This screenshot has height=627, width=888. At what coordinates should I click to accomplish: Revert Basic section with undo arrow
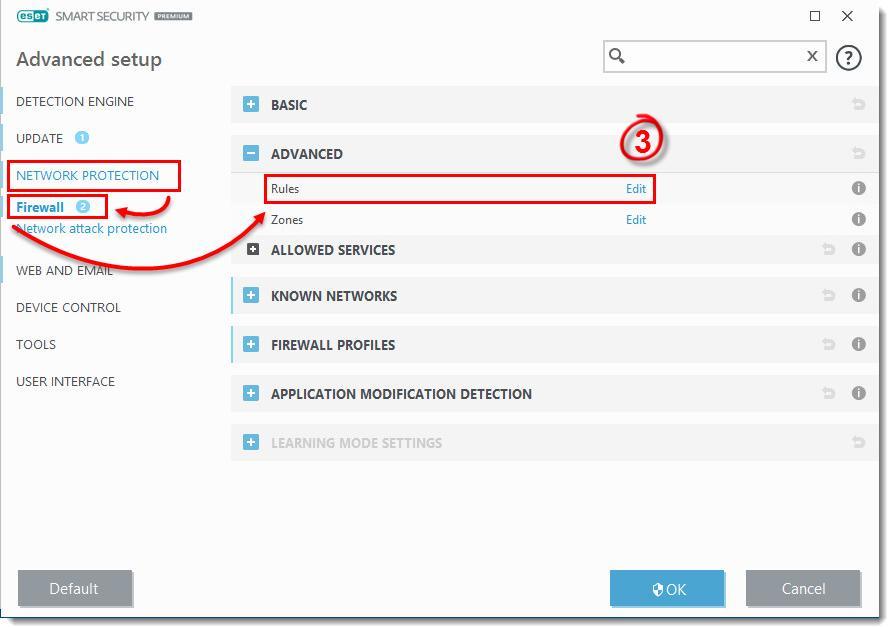(x=858, y=104)
